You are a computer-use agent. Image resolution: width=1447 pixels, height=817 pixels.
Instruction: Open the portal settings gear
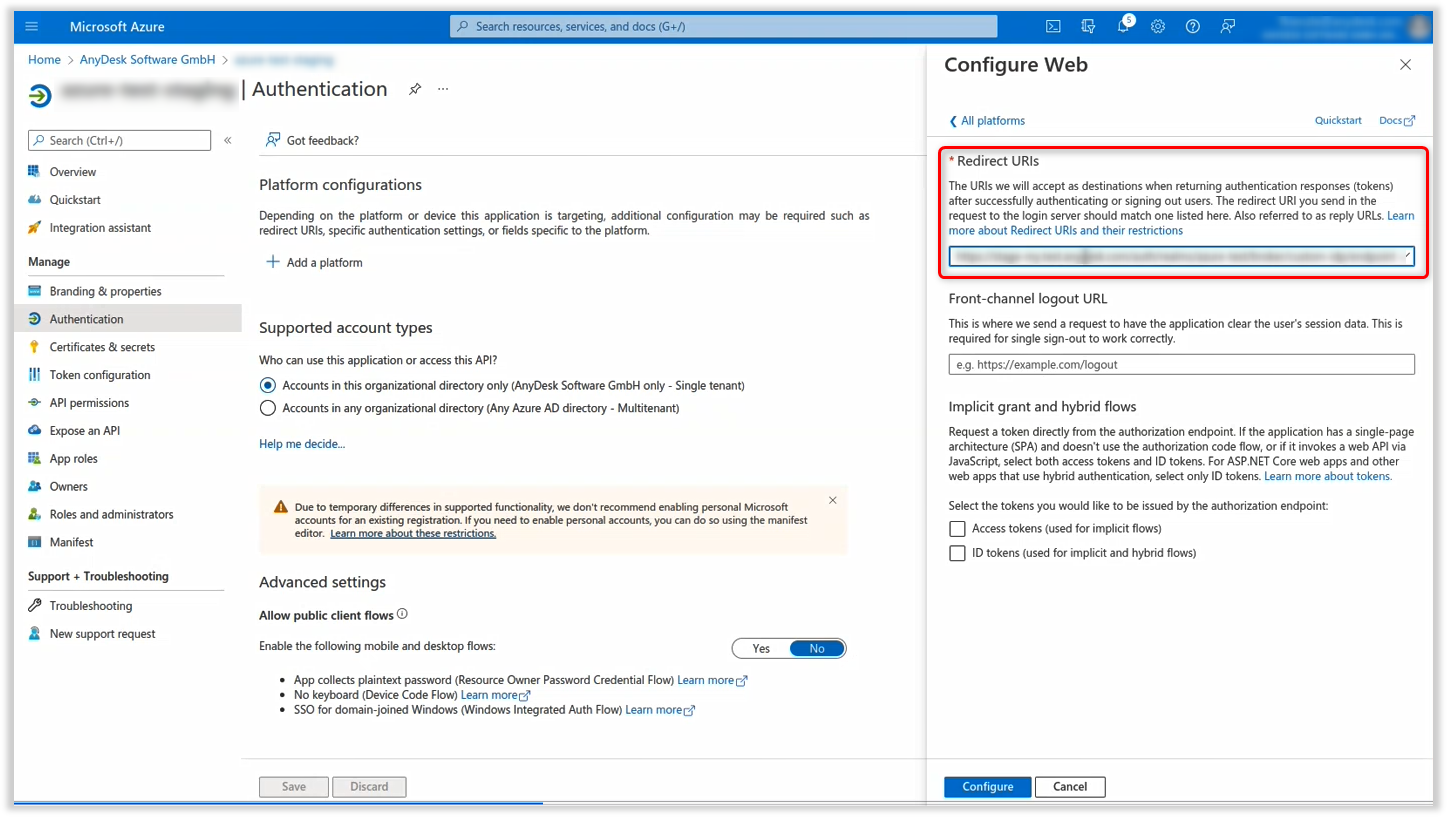pos(1157,26)
